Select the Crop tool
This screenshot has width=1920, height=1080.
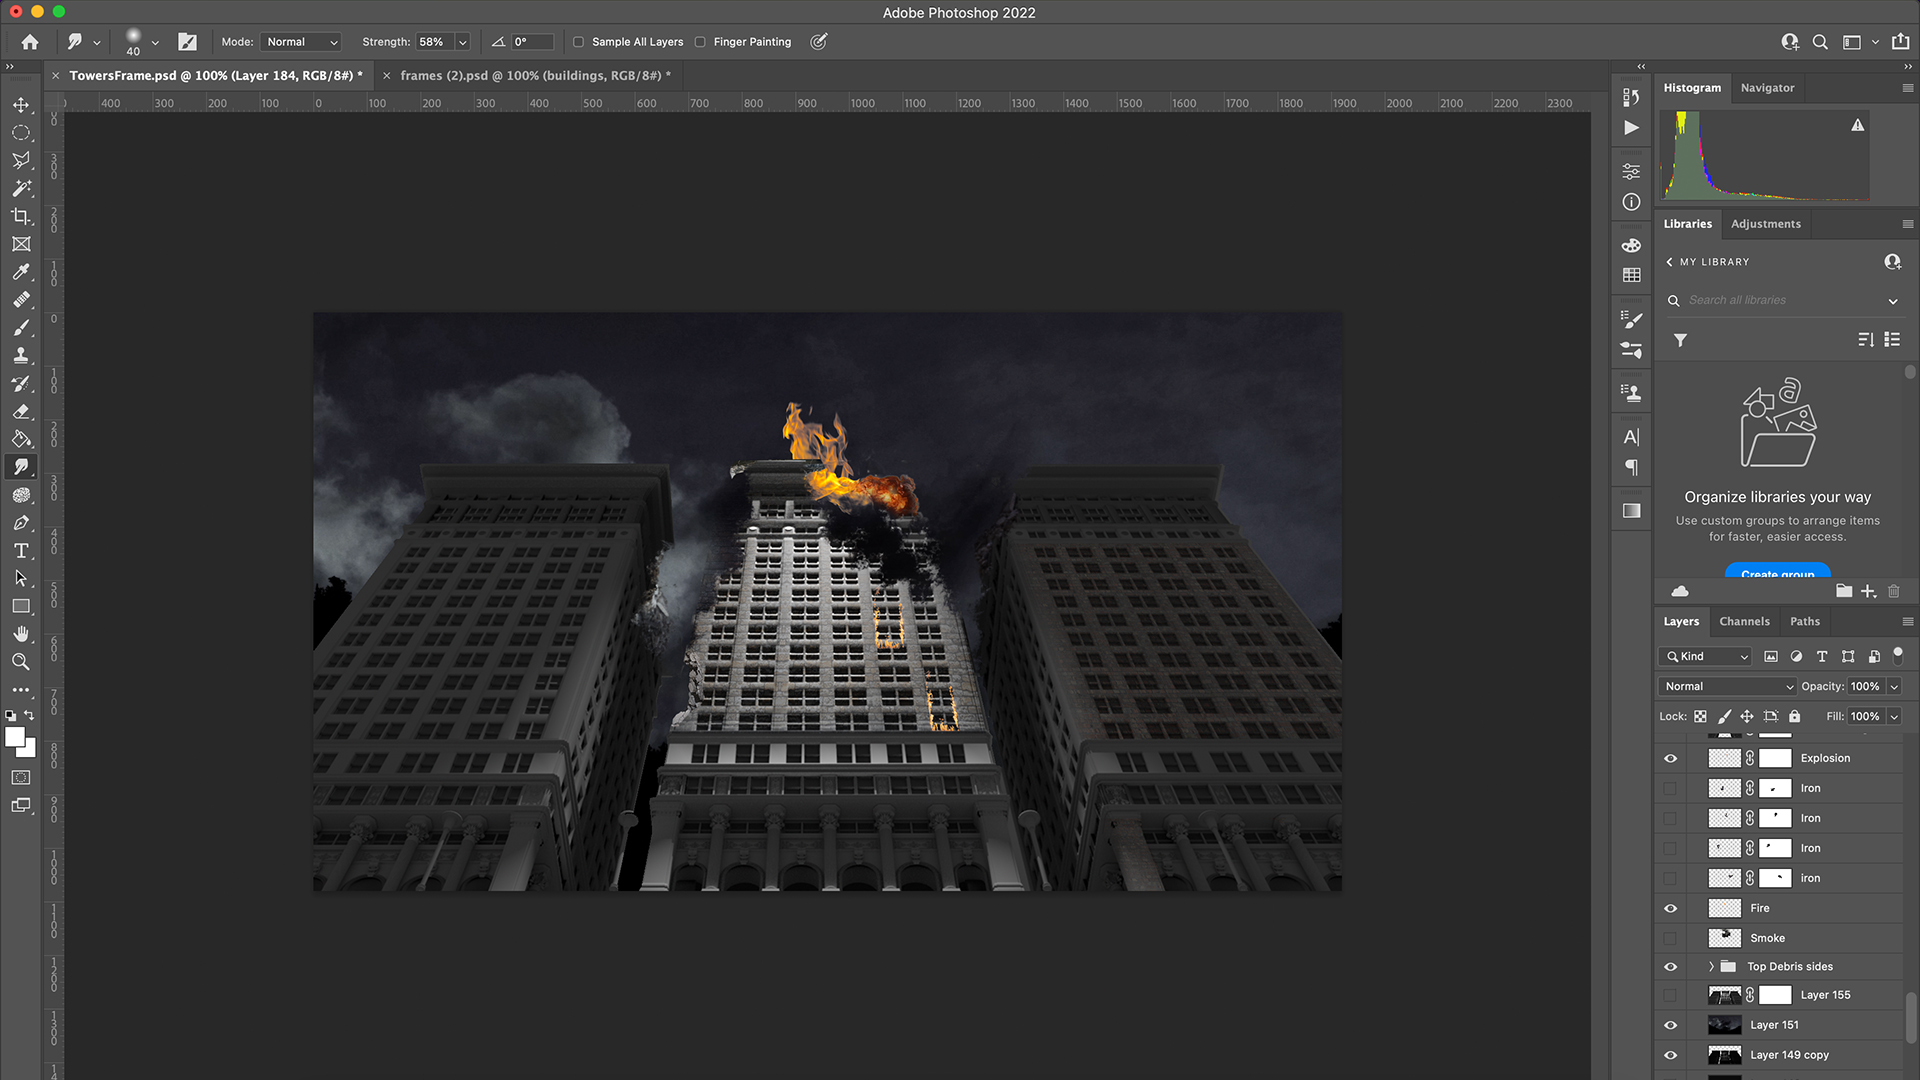point(21,216)
